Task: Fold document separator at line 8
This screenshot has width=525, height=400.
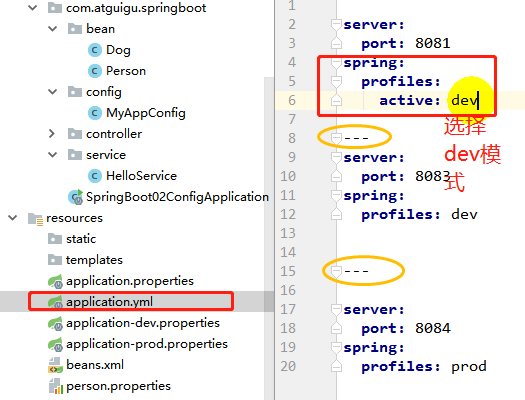Action: (x=336, y=138)
